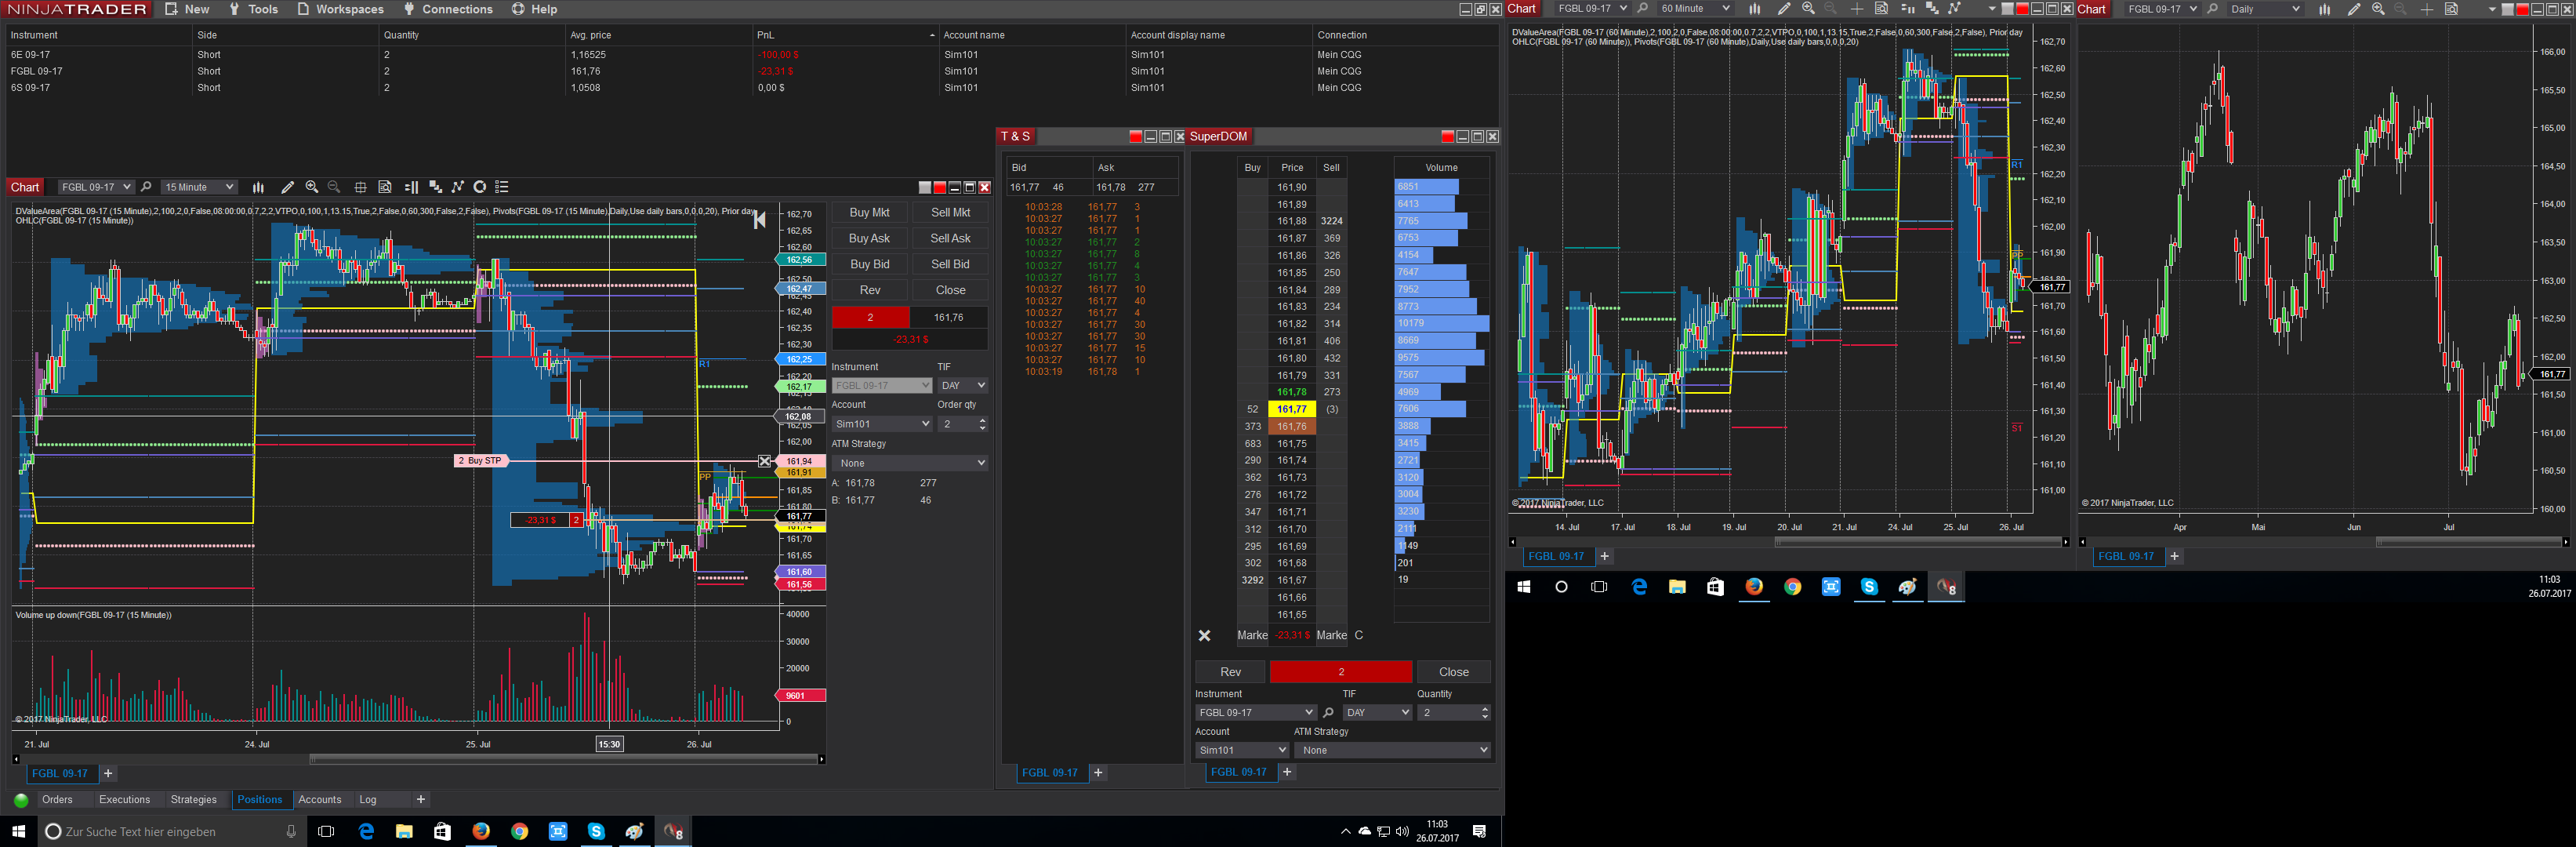Open the 15 Minute interval dropdown

(199, 187)
